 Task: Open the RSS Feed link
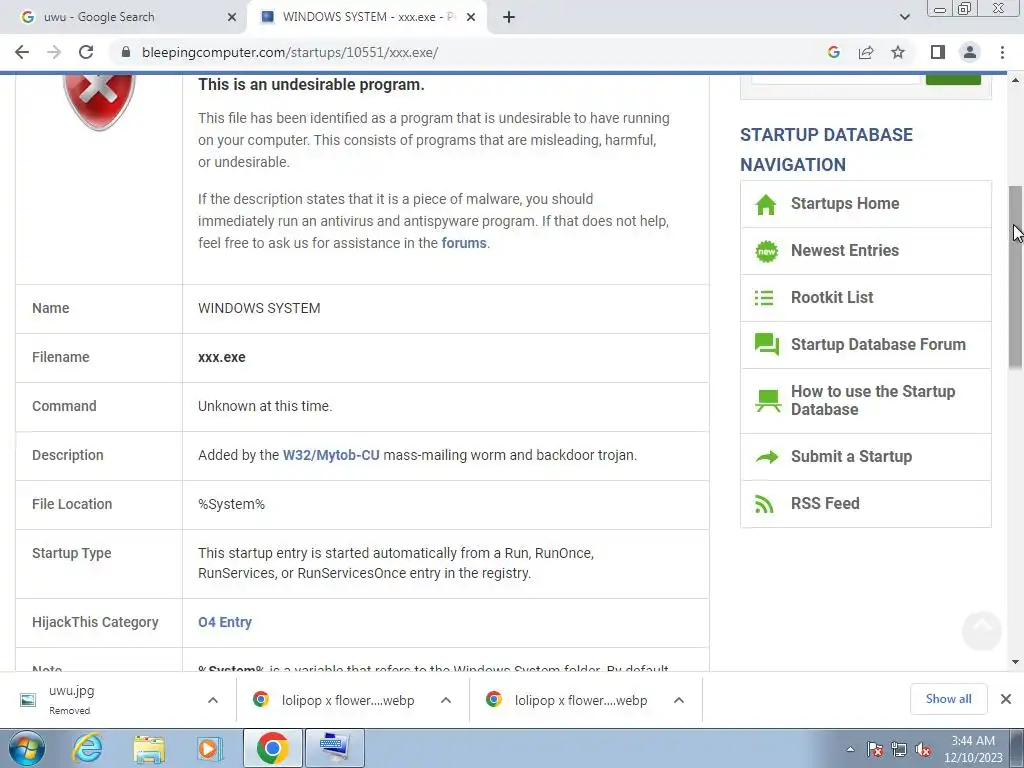coord(825,504)
